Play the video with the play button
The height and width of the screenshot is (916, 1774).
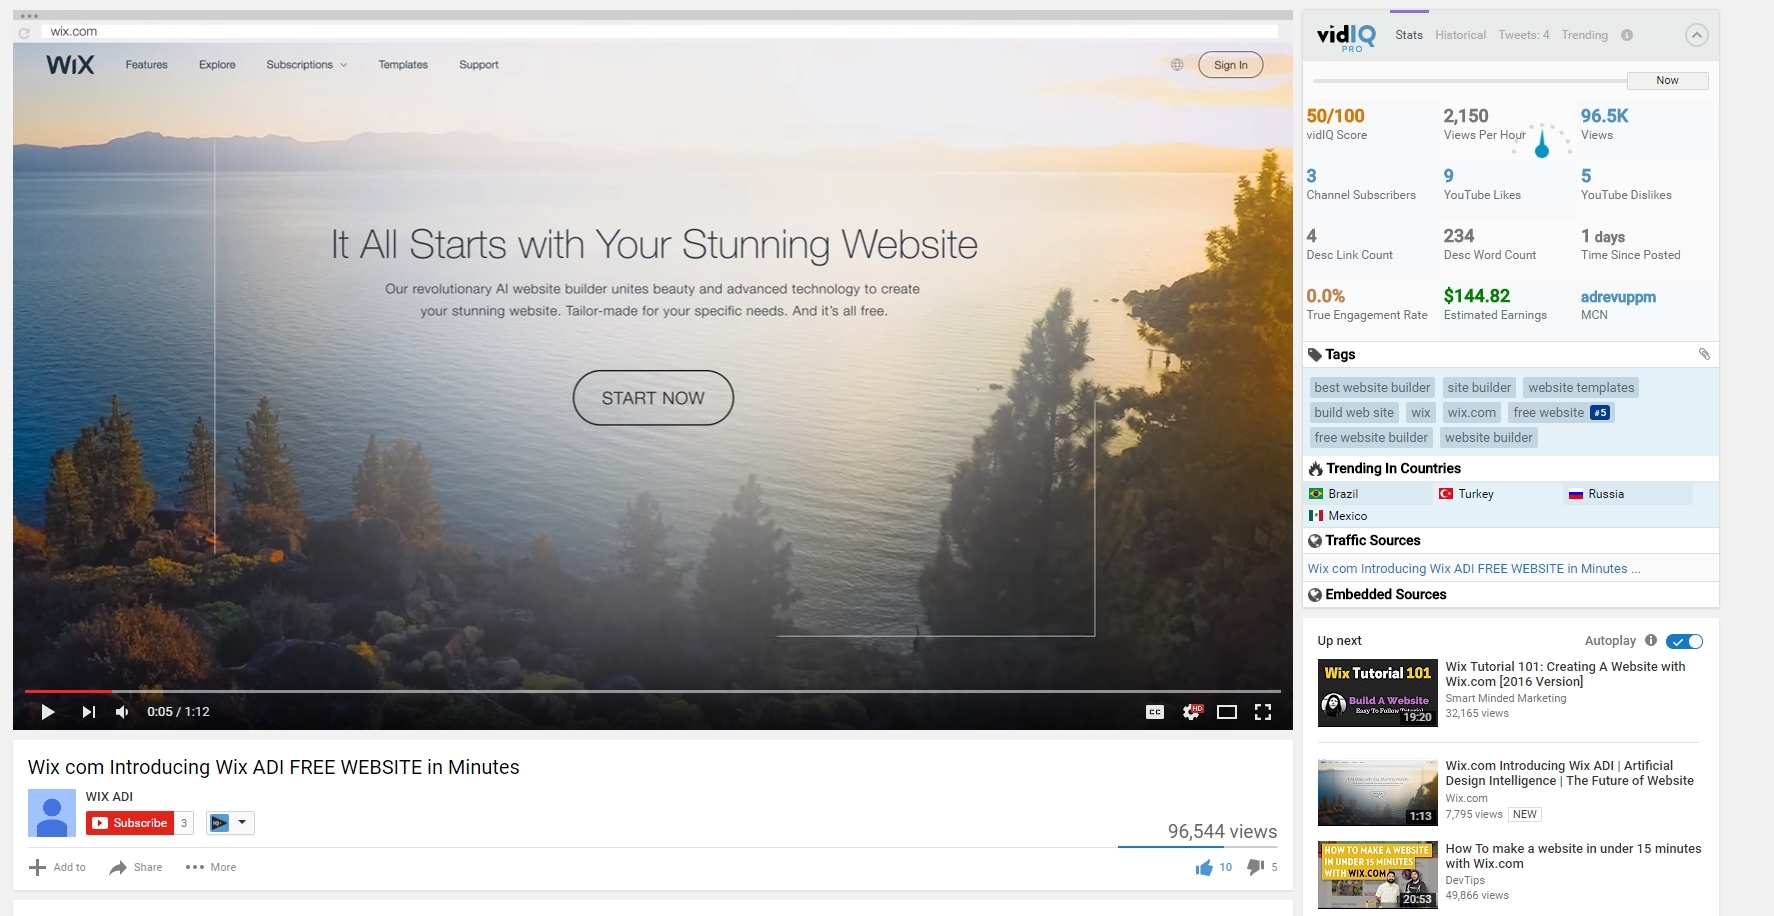click(47, 712)
